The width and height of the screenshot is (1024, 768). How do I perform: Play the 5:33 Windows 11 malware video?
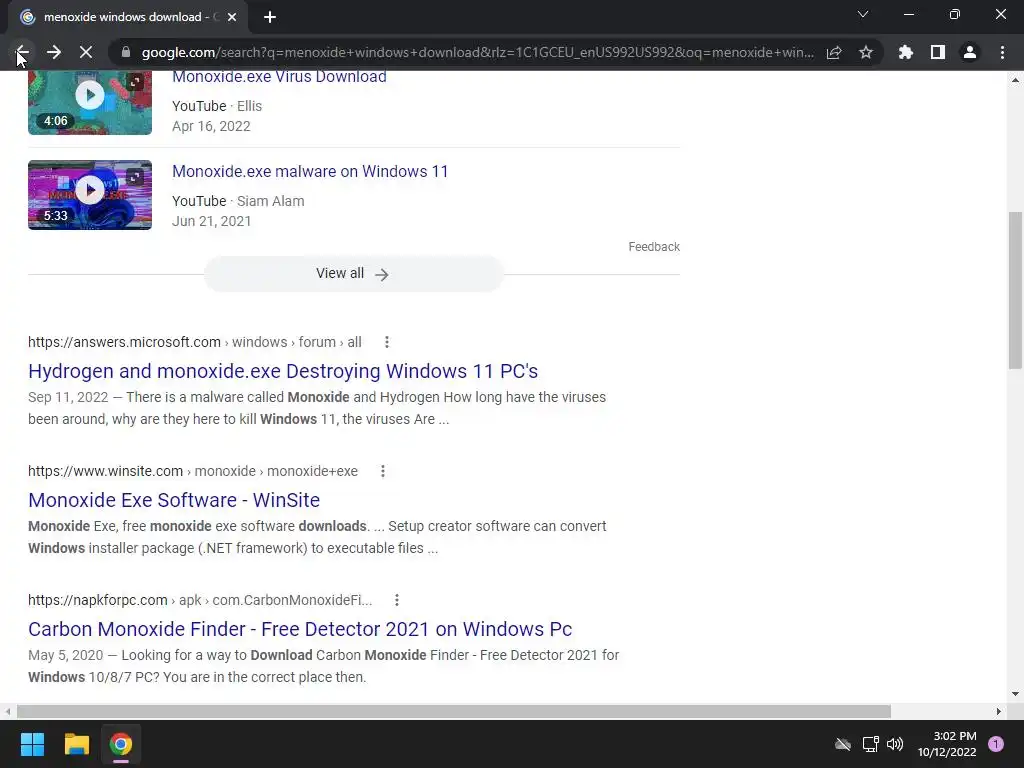pos(90,190)
